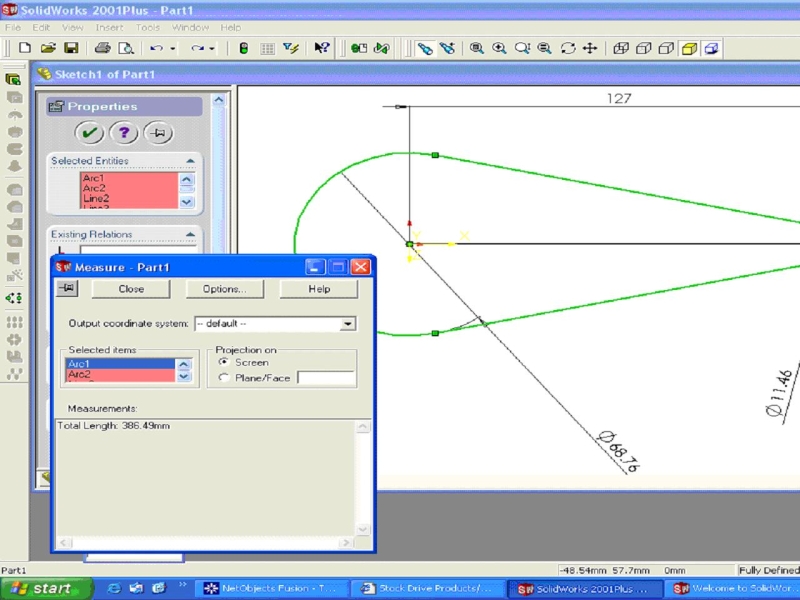Redo the last undone action
The width and height of the screenshot is (800, 600).
click(197, 48)
